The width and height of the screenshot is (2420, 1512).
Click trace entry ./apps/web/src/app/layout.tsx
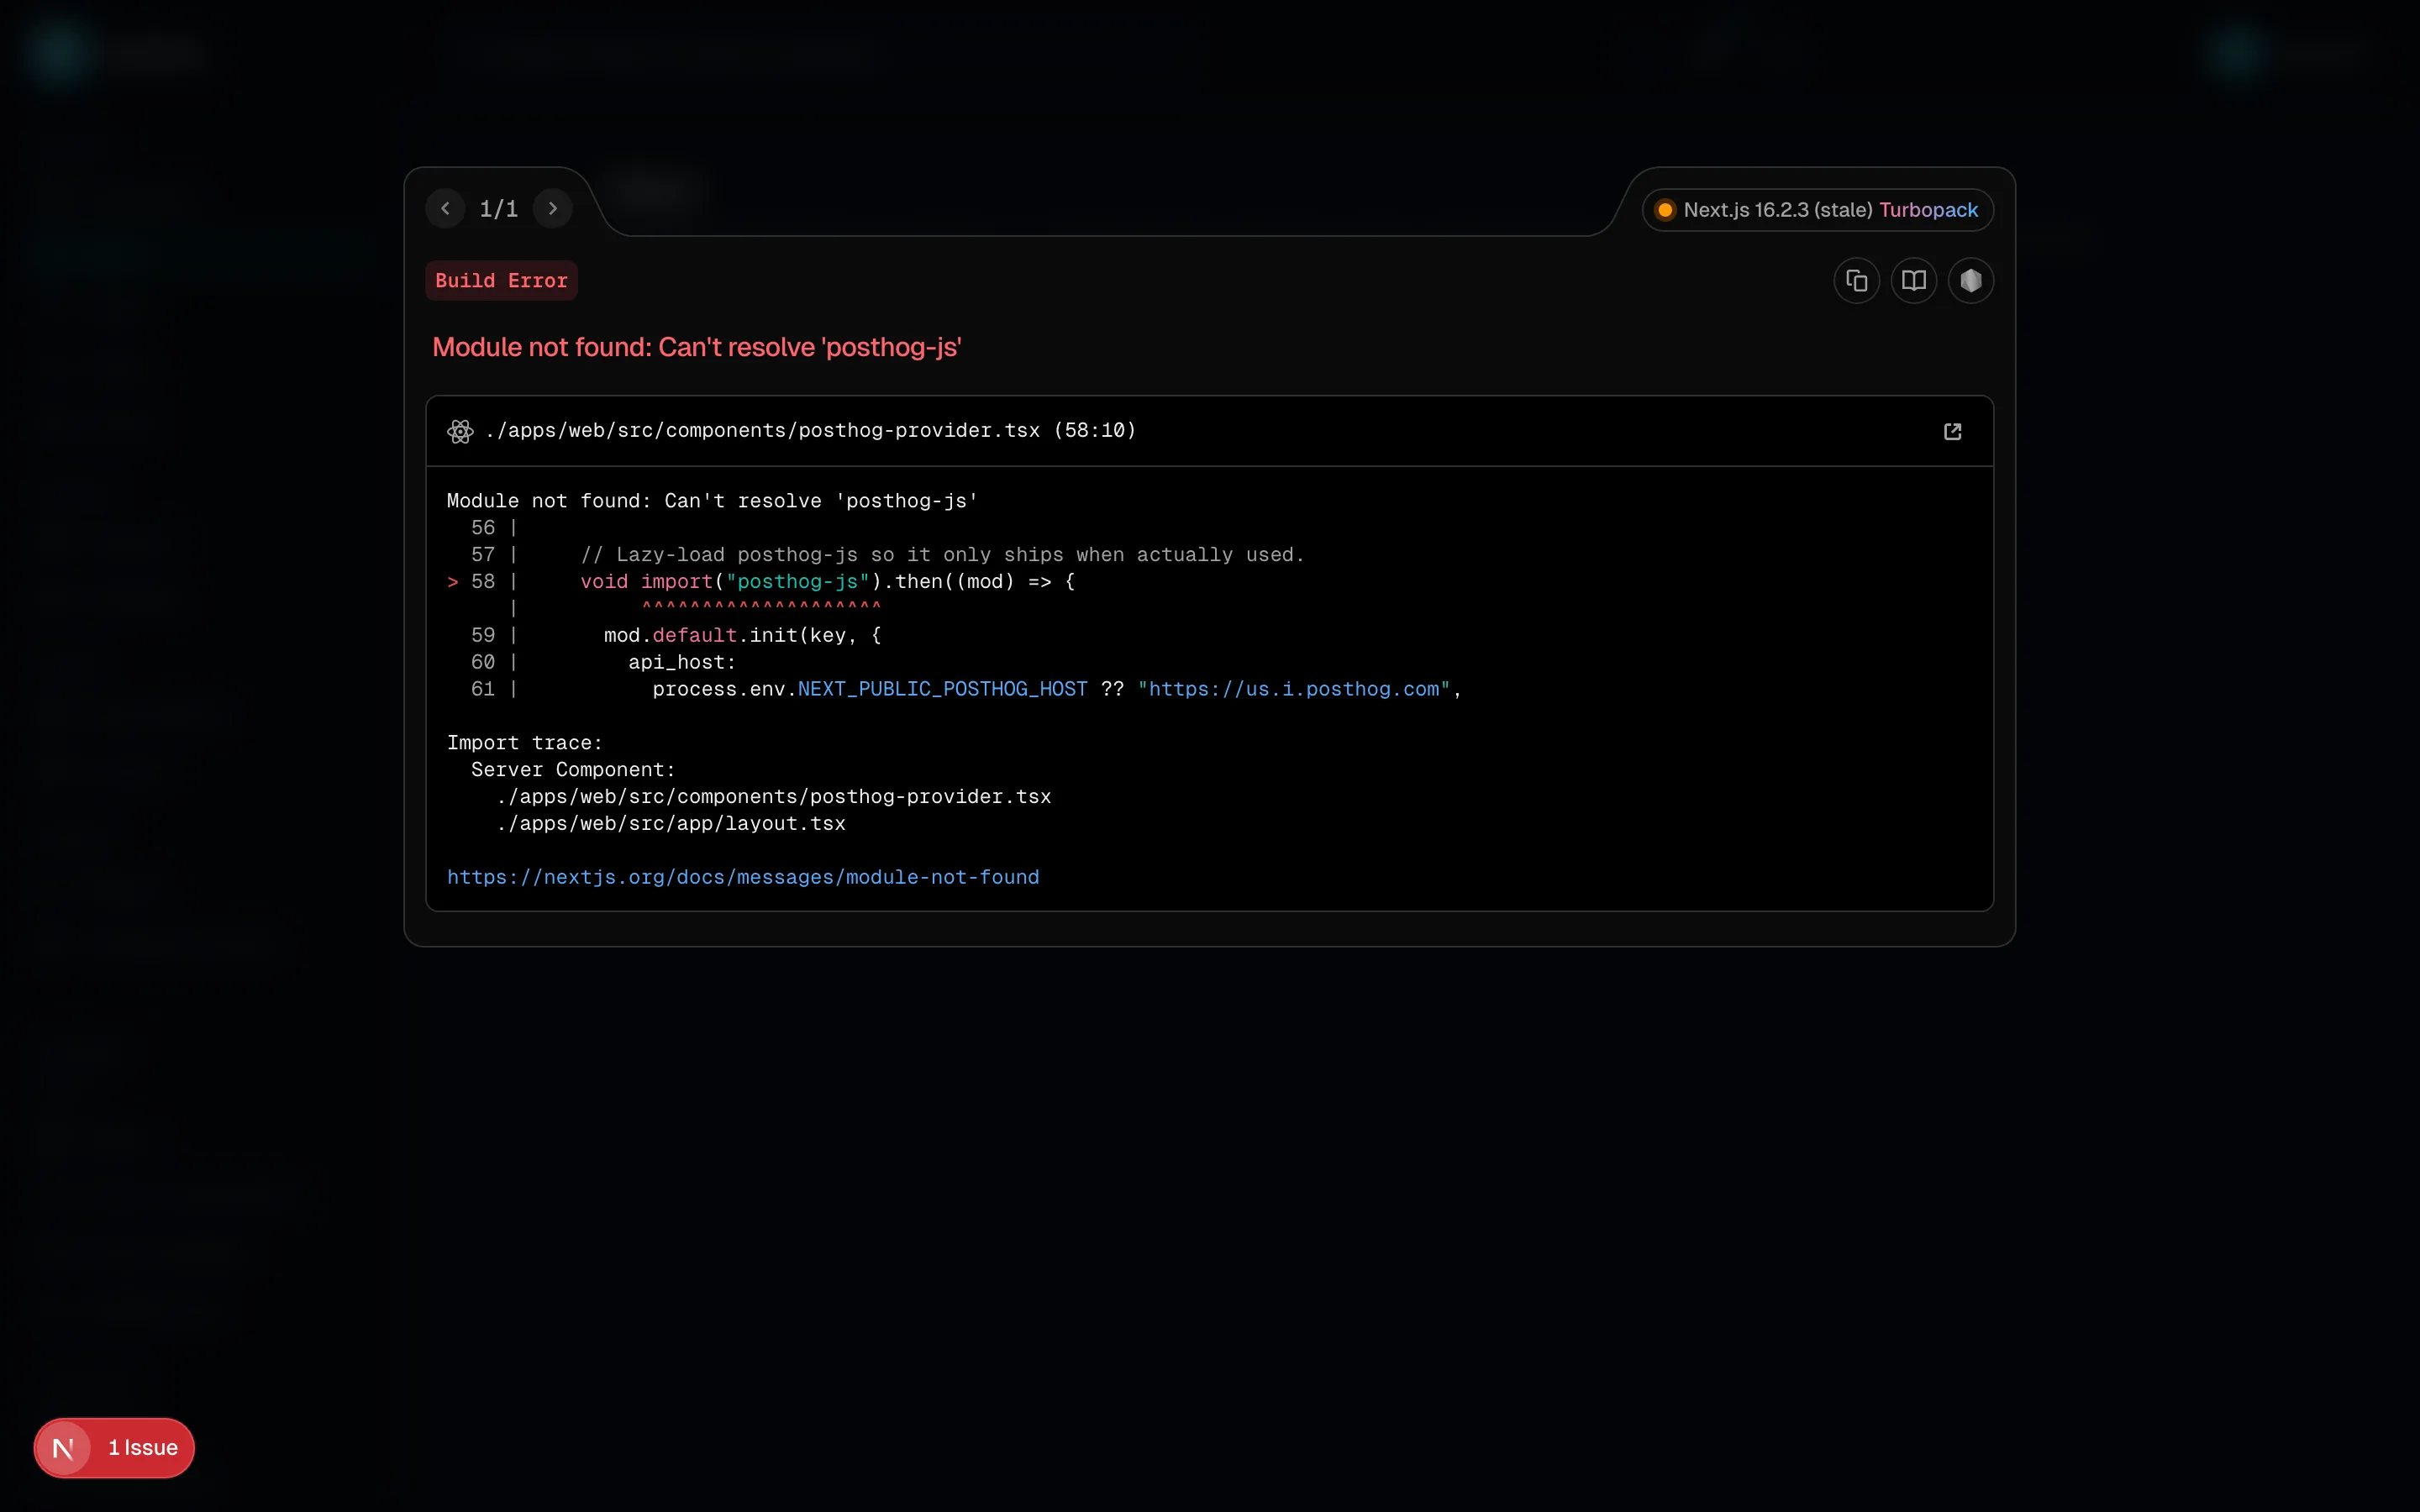point(671,824)
